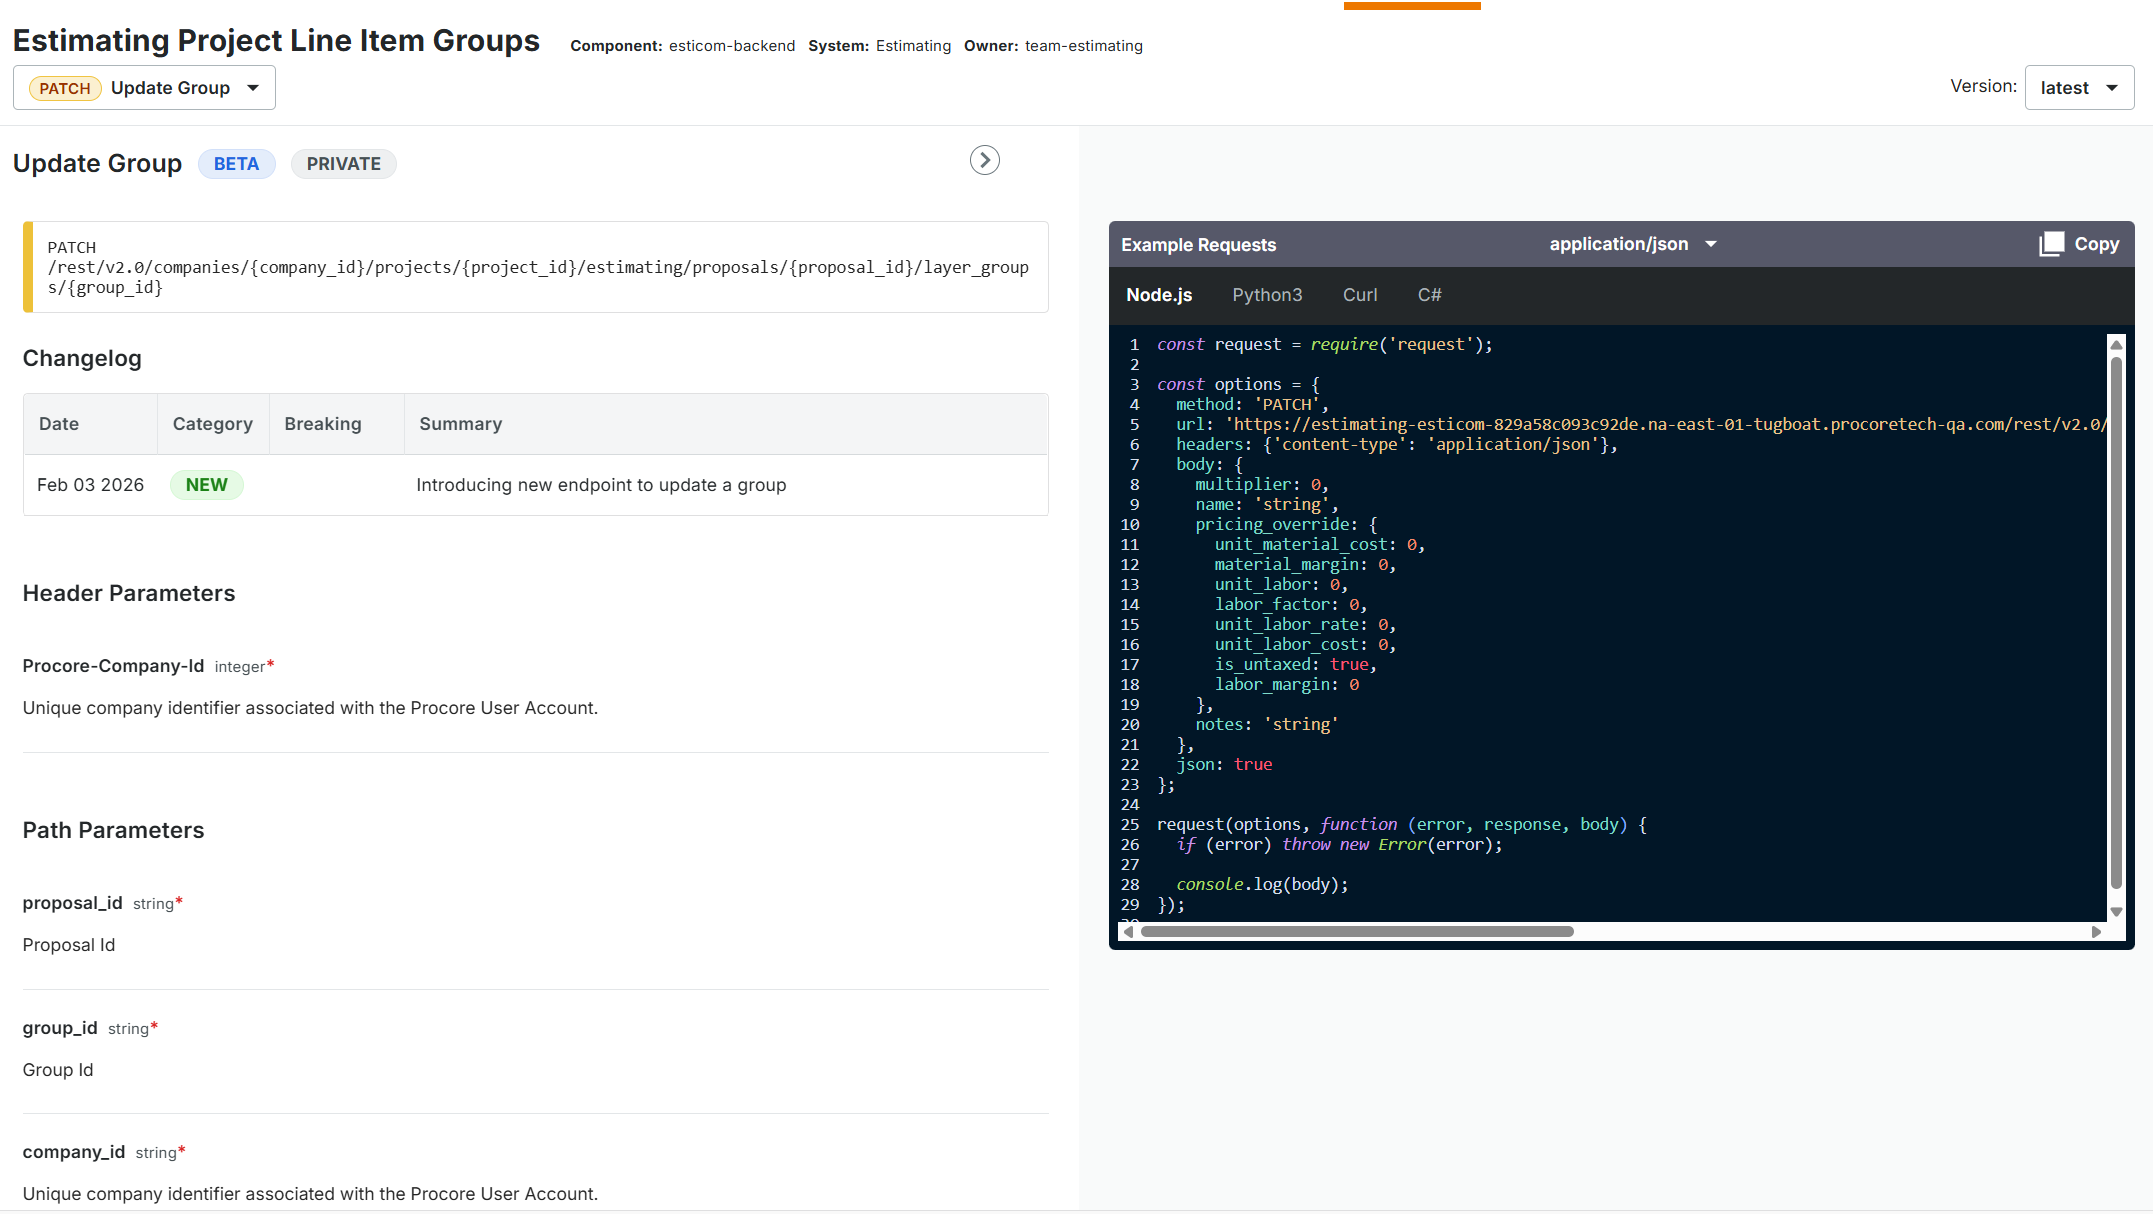Click the Estimating Project Line Item Groups heading
Viewport: 2153px width, 1214px height.
[276, 41]
